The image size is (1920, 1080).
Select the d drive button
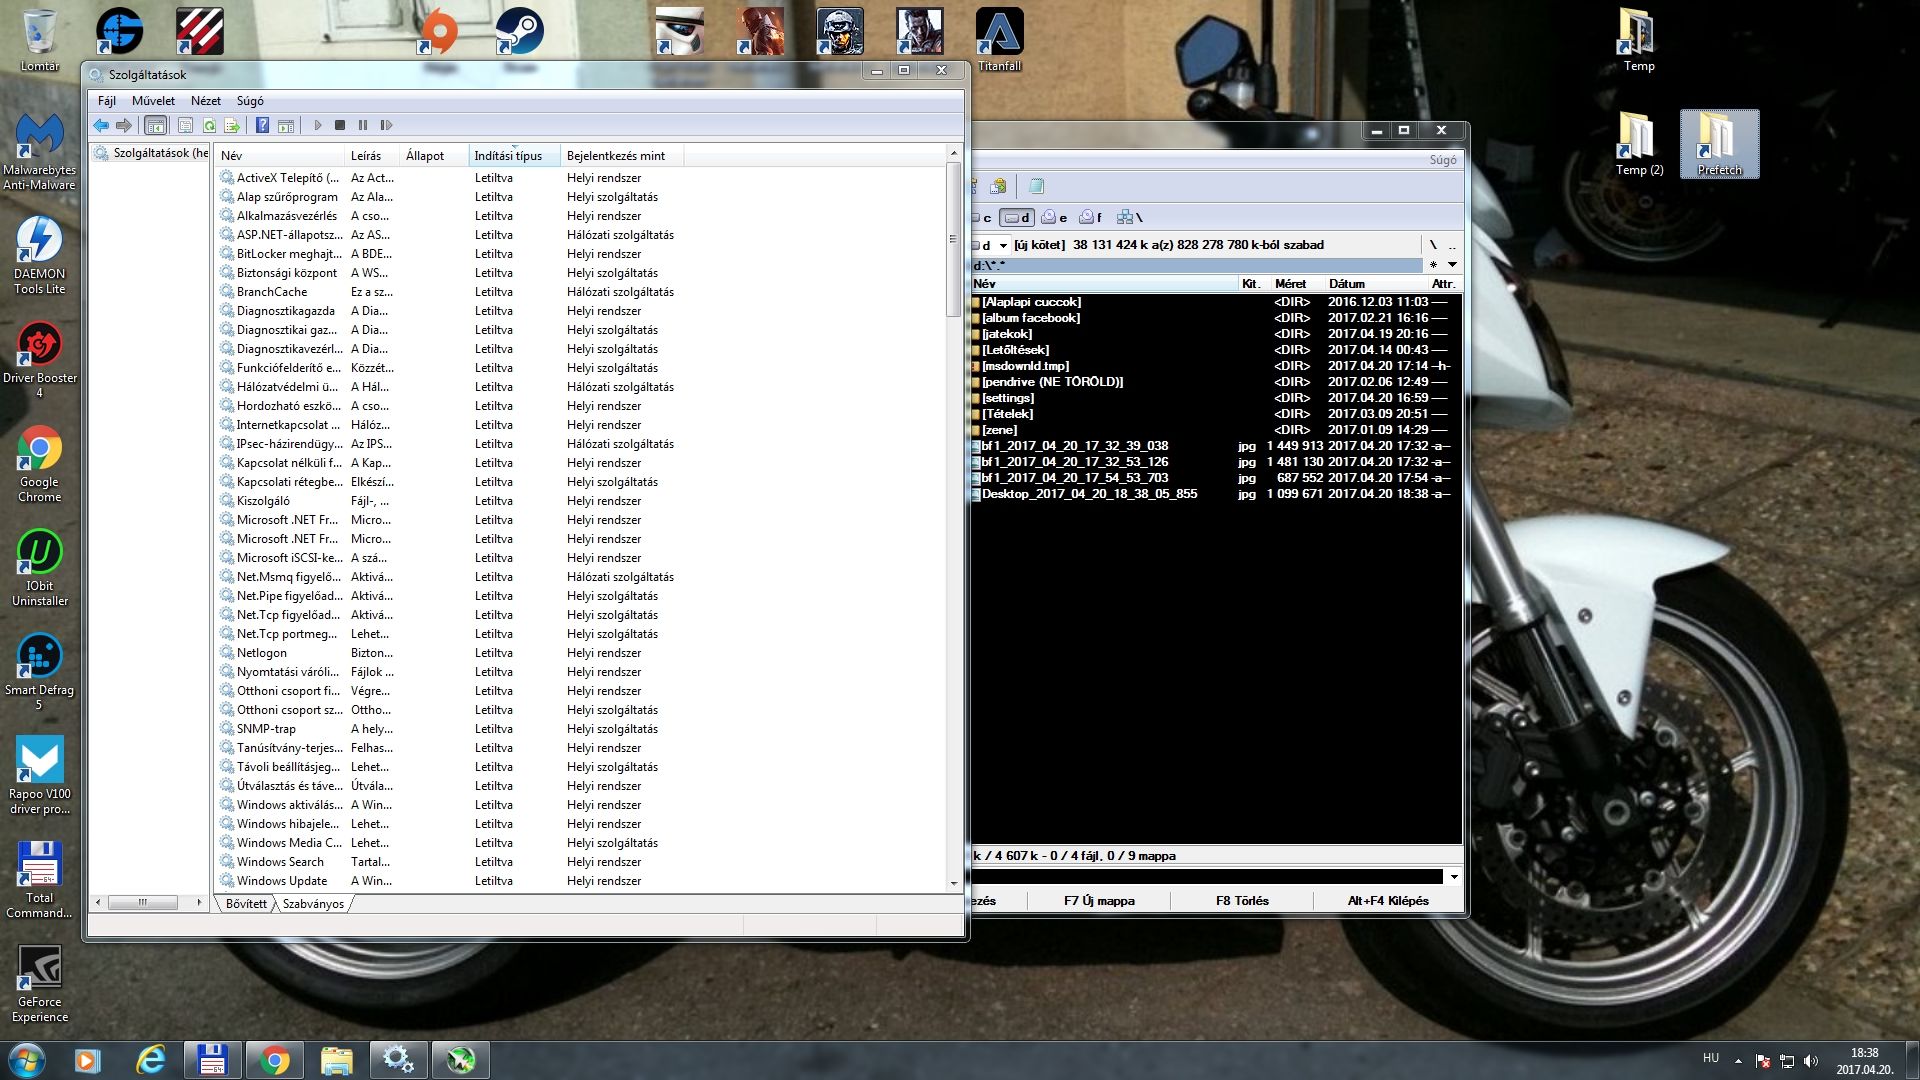(1017, 217)
